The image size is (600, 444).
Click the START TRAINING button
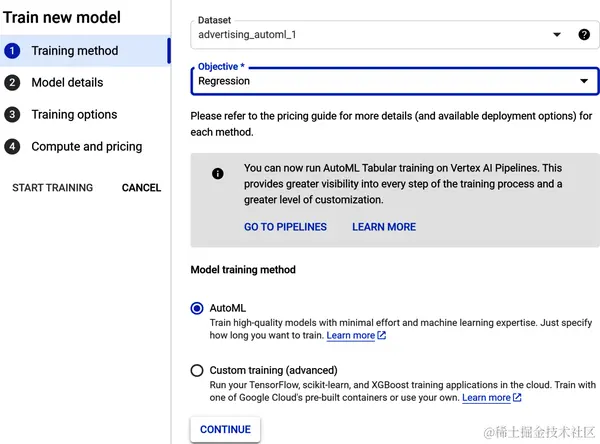[52, 188]
